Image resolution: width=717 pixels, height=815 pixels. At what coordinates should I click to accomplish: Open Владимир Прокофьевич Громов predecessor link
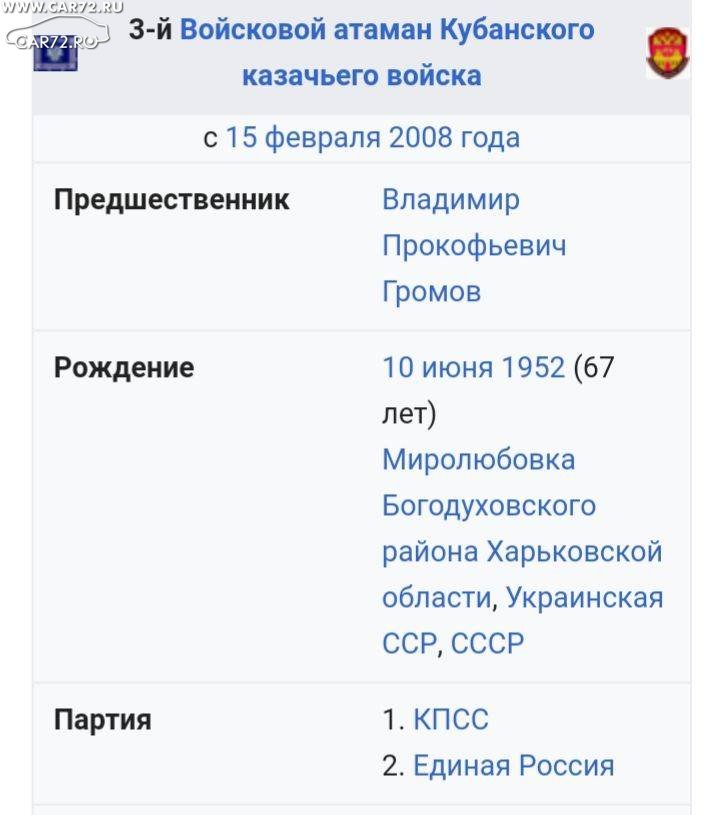coord(474,245)
